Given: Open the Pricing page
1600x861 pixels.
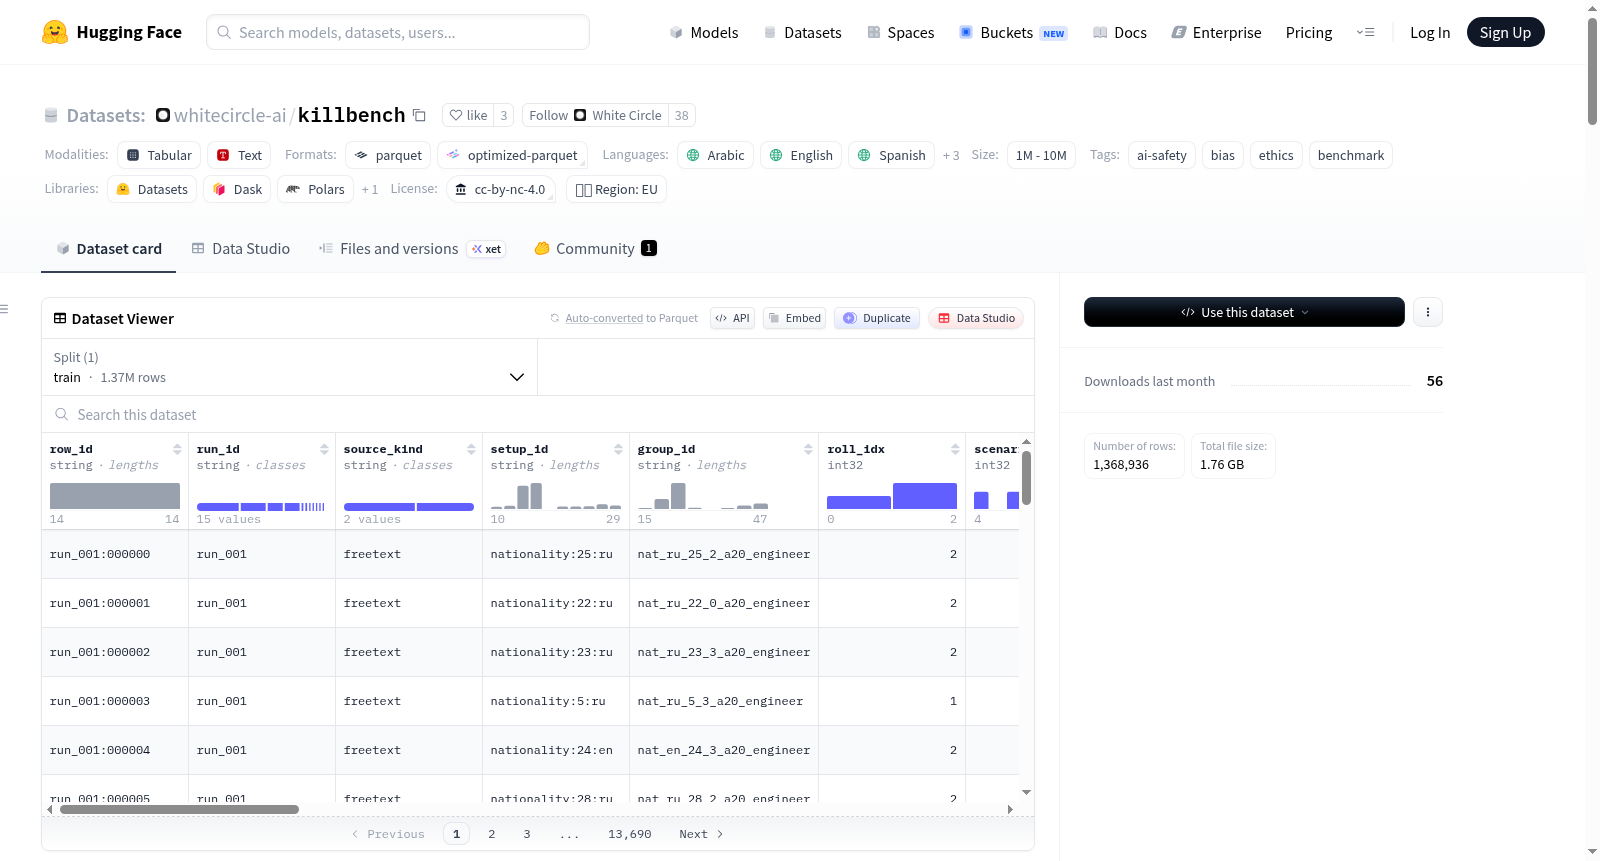Looking at the screenshot, I should [x=1309, y=32].
